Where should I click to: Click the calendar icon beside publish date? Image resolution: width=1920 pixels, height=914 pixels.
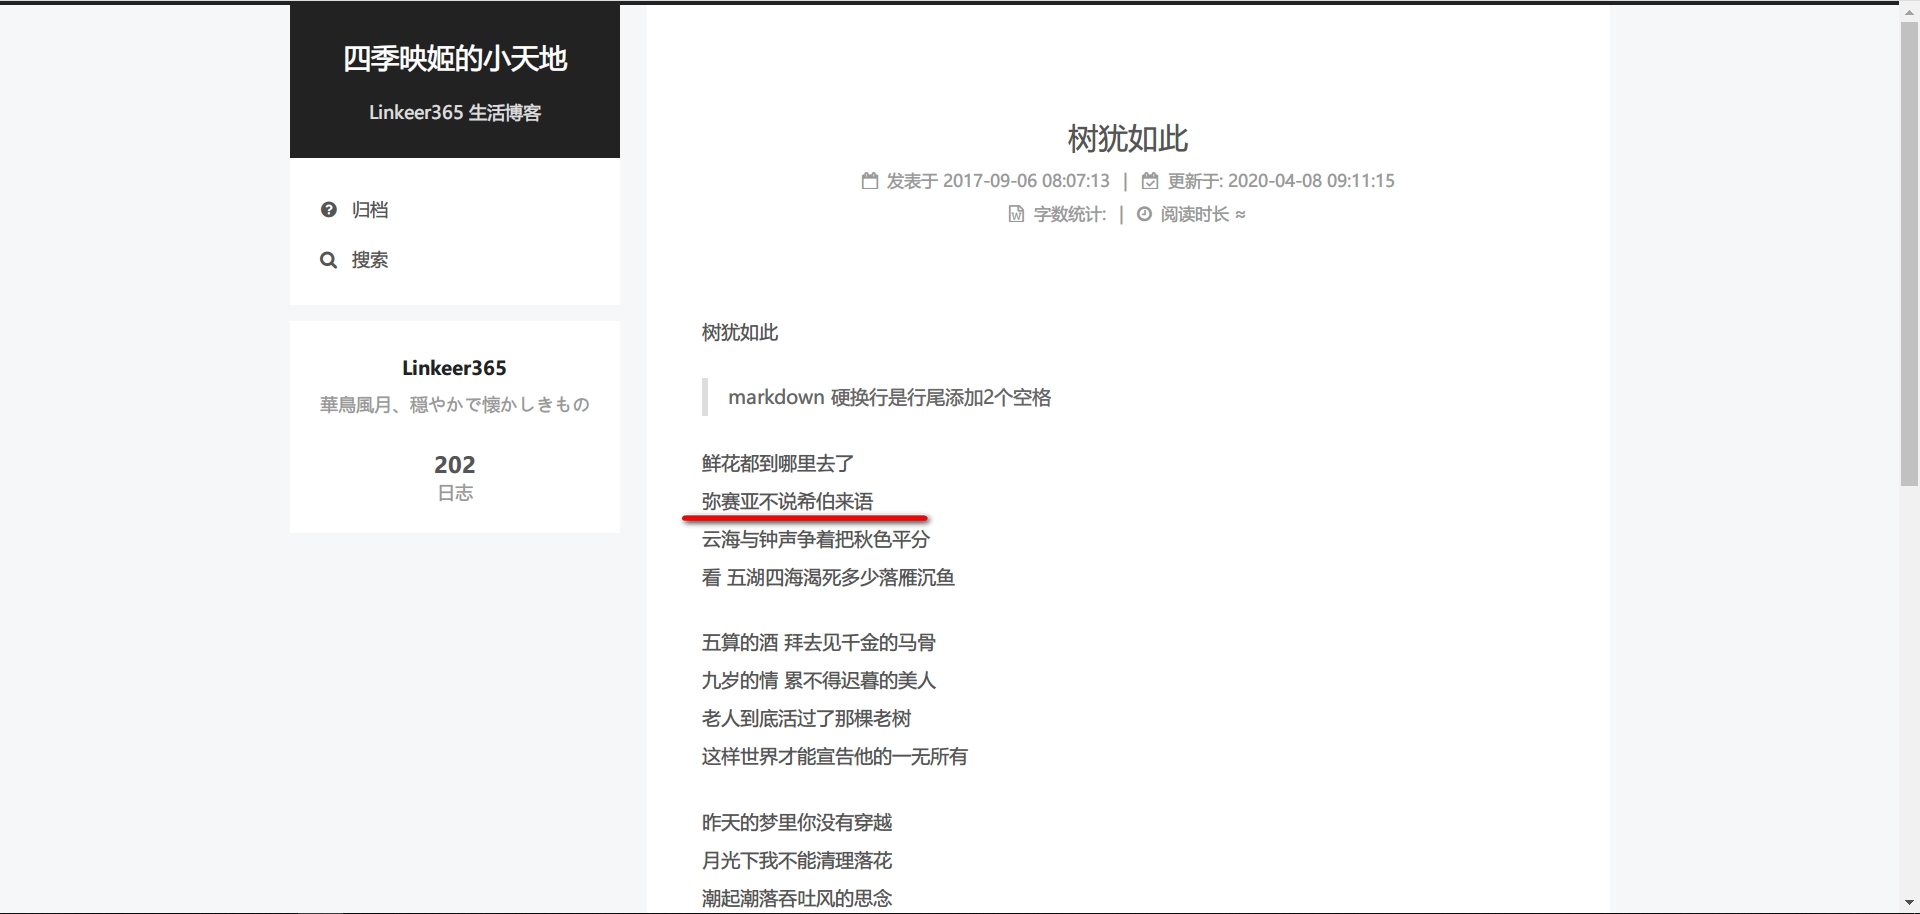point(870,181)
